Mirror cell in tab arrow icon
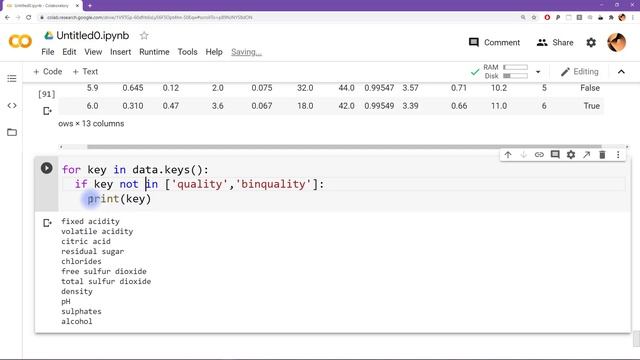The image size is (640, 360). [587, 155]
